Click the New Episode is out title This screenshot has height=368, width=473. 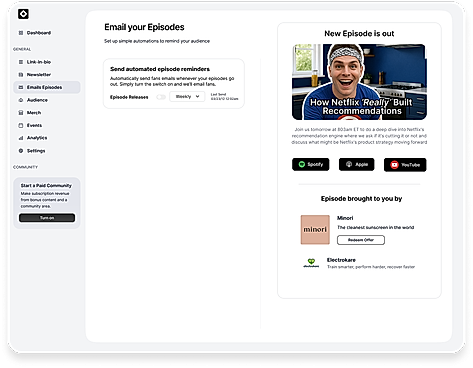click(x=359, y=34)
